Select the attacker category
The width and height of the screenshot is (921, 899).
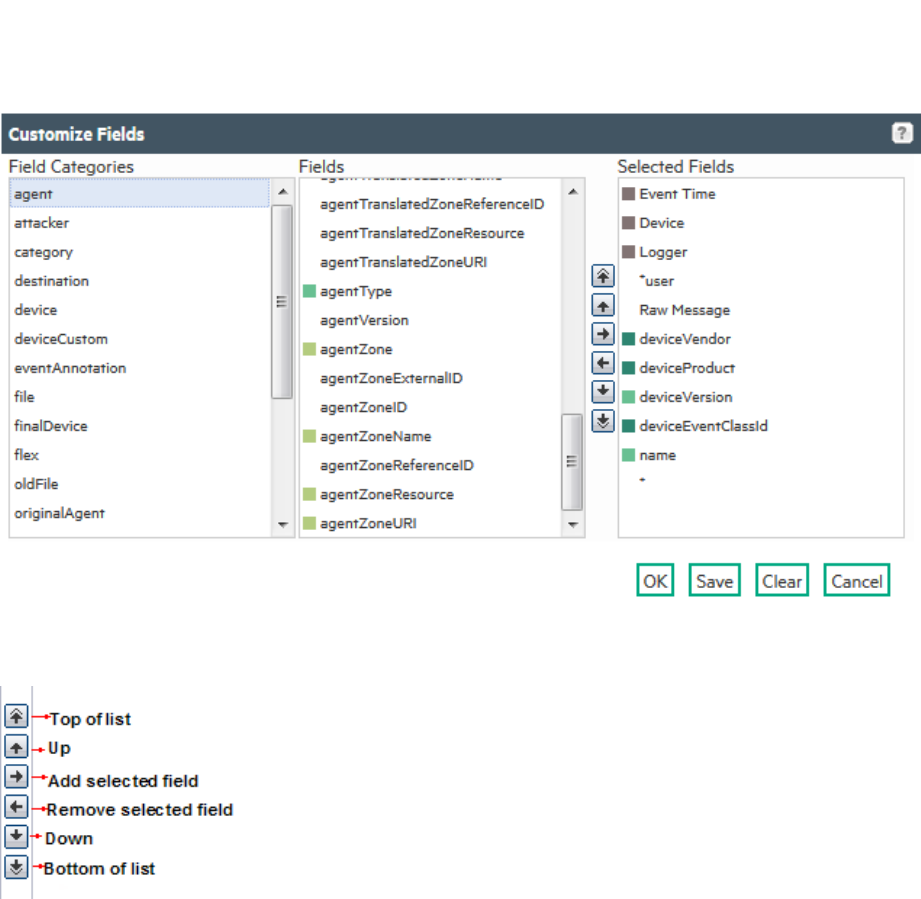(139, 223)
